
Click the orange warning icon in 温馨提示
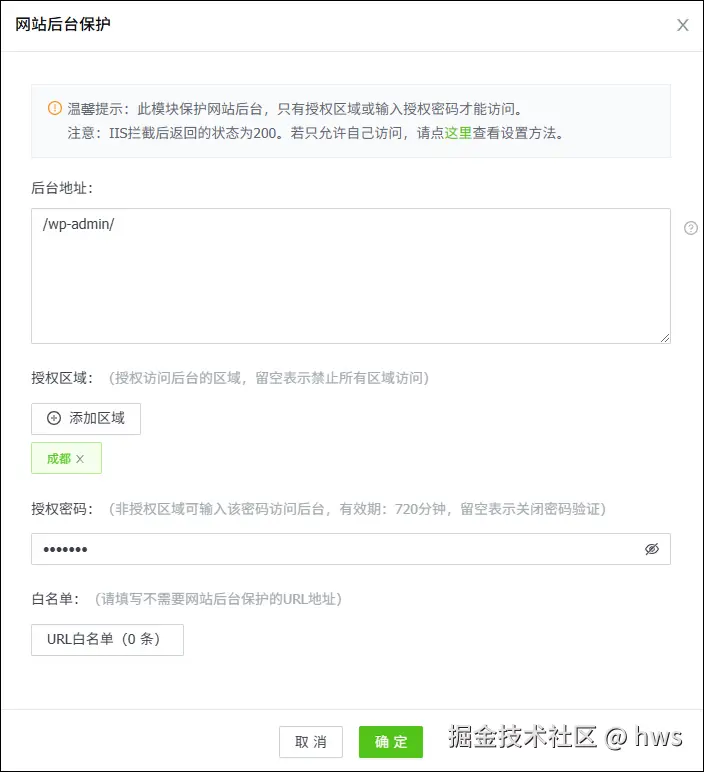pyautogui.click(x=55, y=108)
